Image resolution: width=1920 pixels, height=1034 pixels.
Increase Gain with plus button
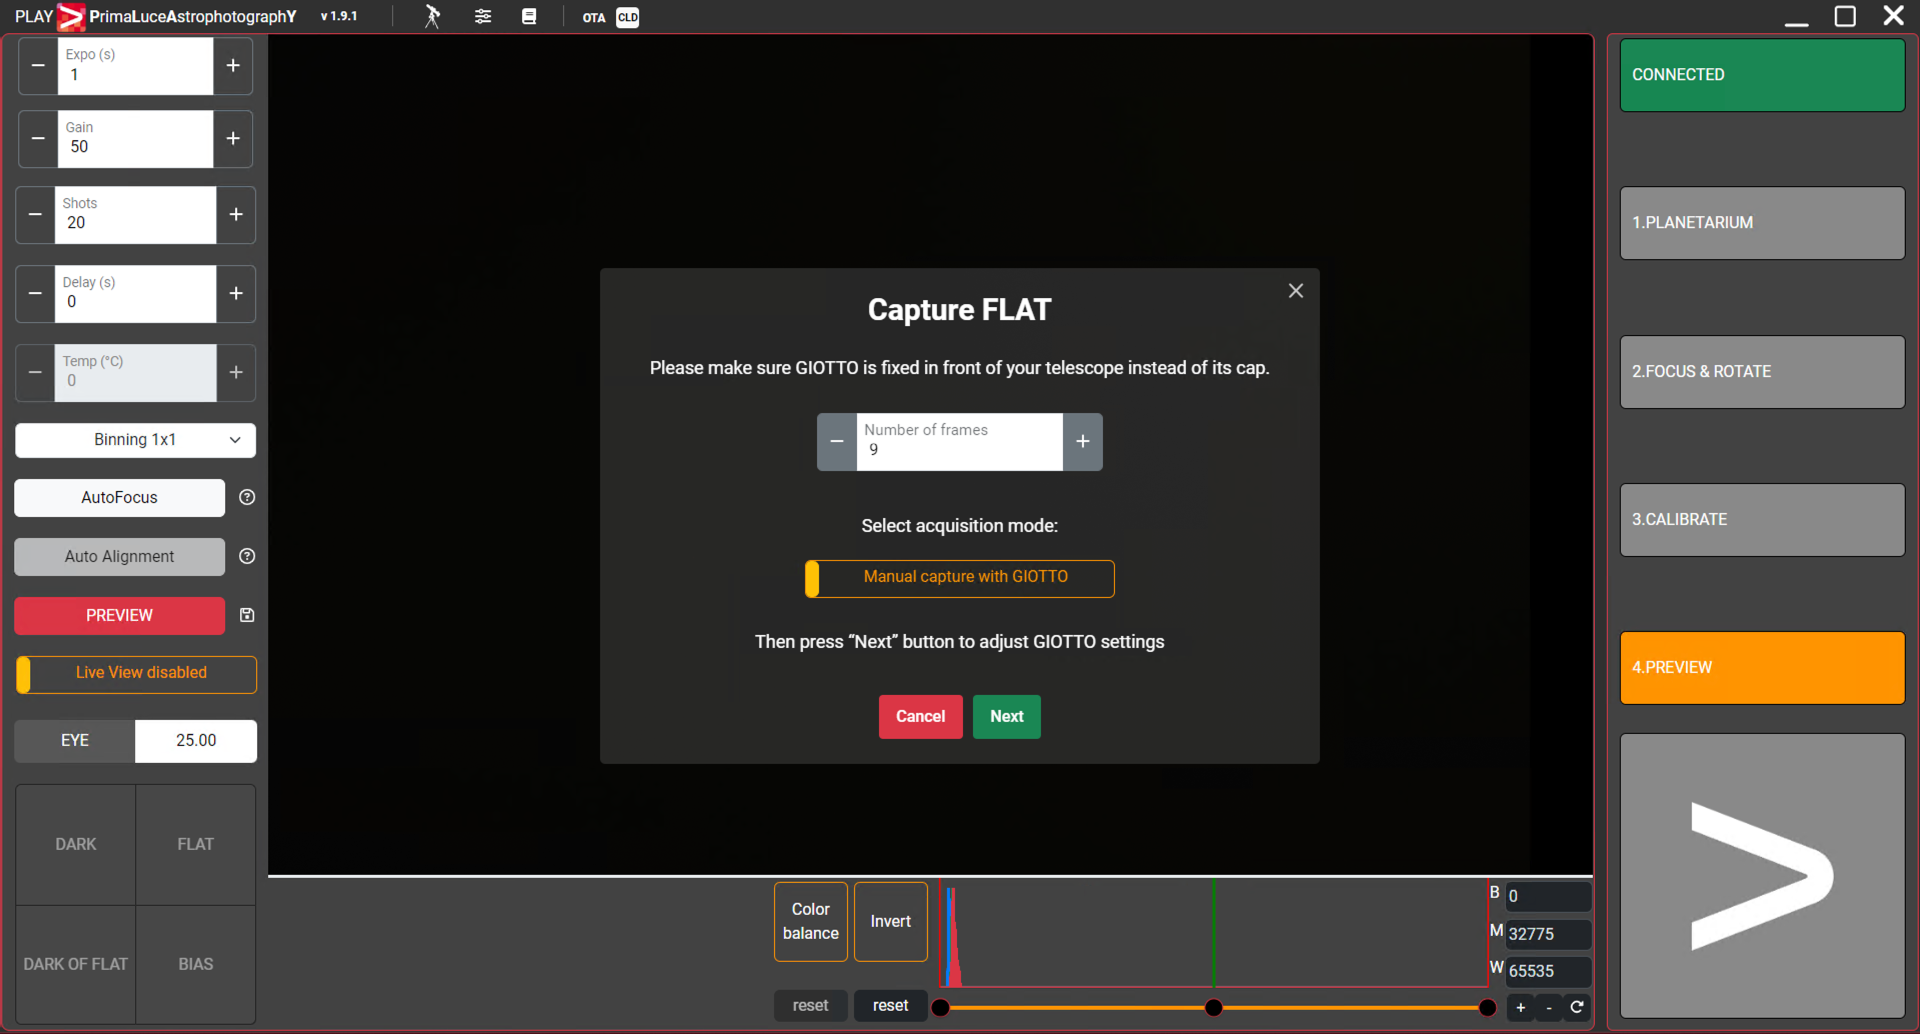[x=233, y=139]
